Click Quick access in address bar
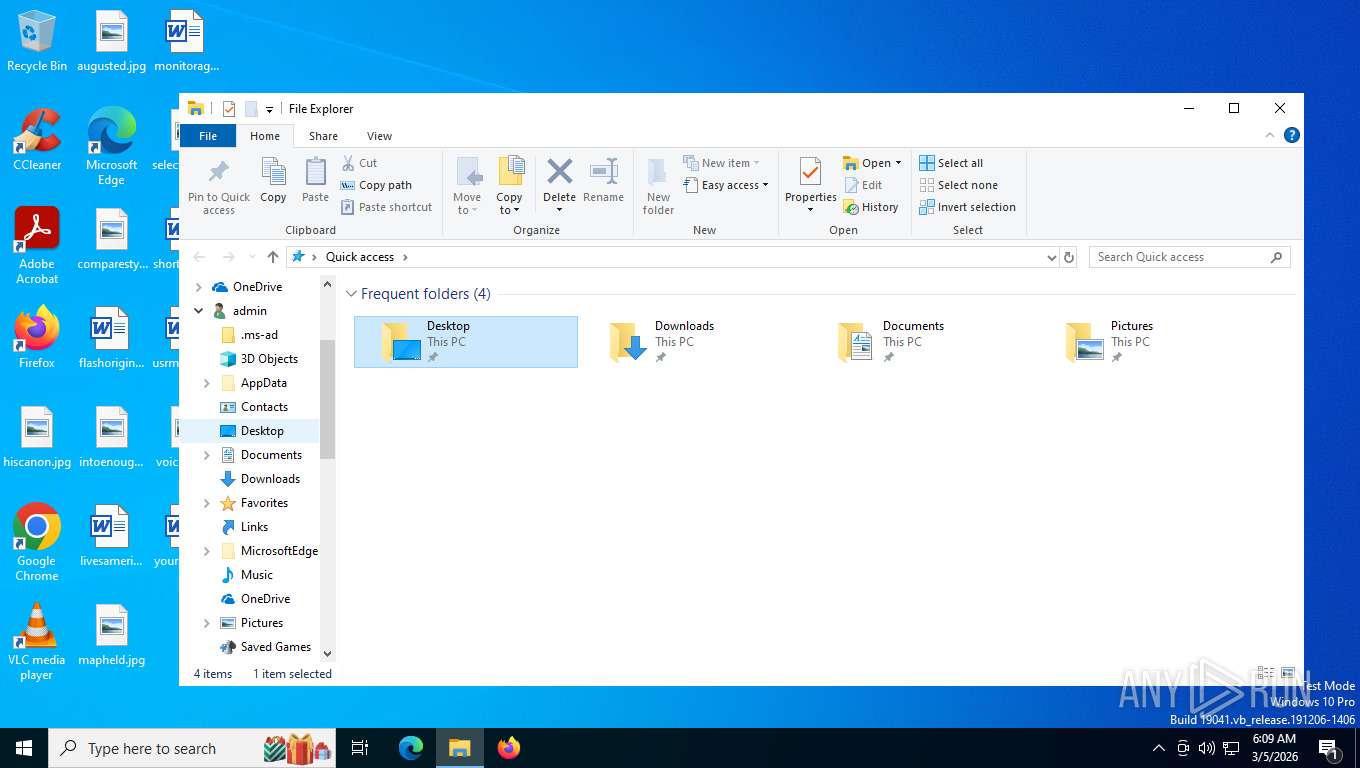The image size is (1360, 768). pyautogui.click(x=360, y=257)
